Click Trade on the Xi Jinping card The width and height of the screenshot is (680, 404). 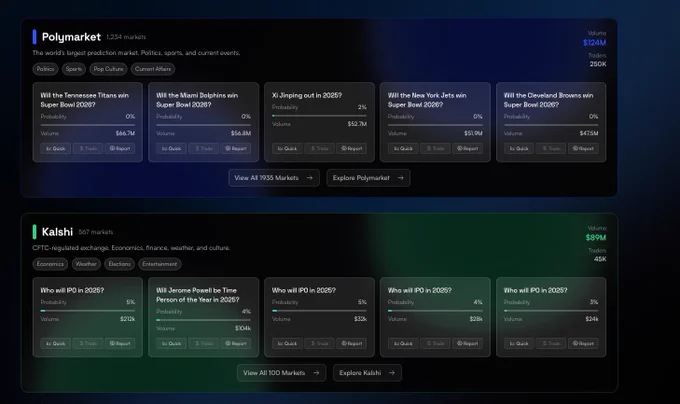click(x=320, y=148)
